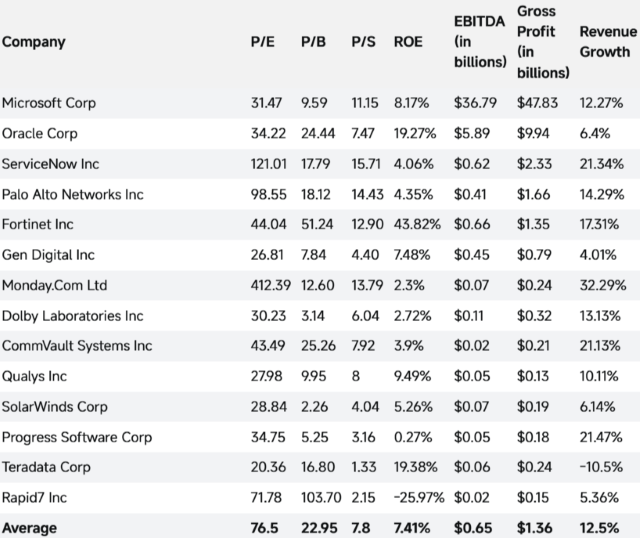
Task: Click the Revenue Growth column header
Action: click(x=604, y=42)
